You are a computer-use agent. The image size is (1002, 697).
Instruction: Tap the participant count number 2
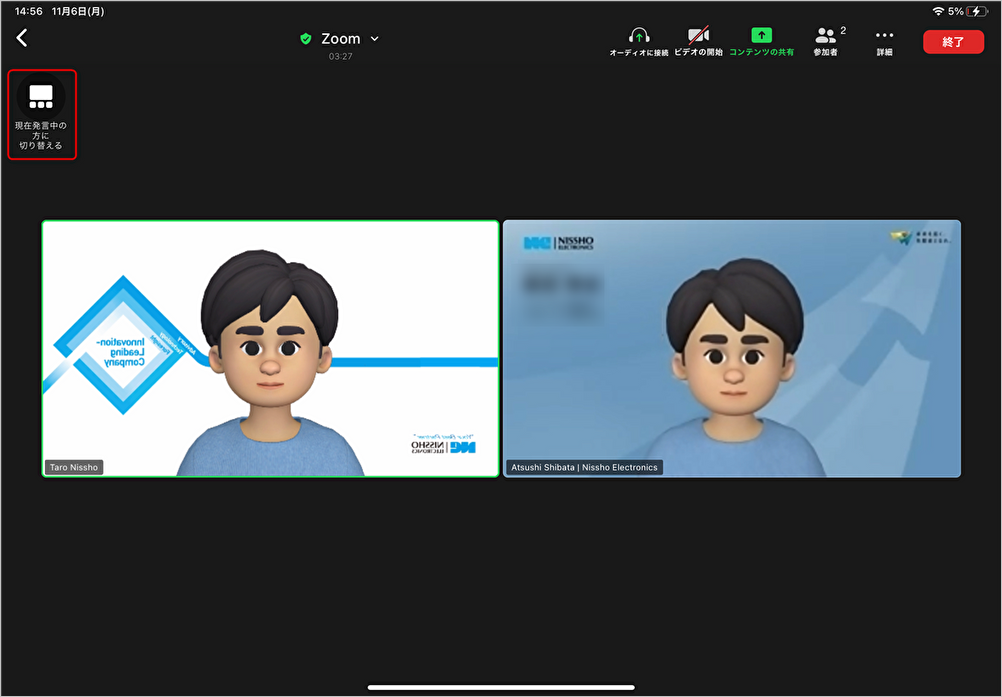pyautogui.click(x=843, y=31)
